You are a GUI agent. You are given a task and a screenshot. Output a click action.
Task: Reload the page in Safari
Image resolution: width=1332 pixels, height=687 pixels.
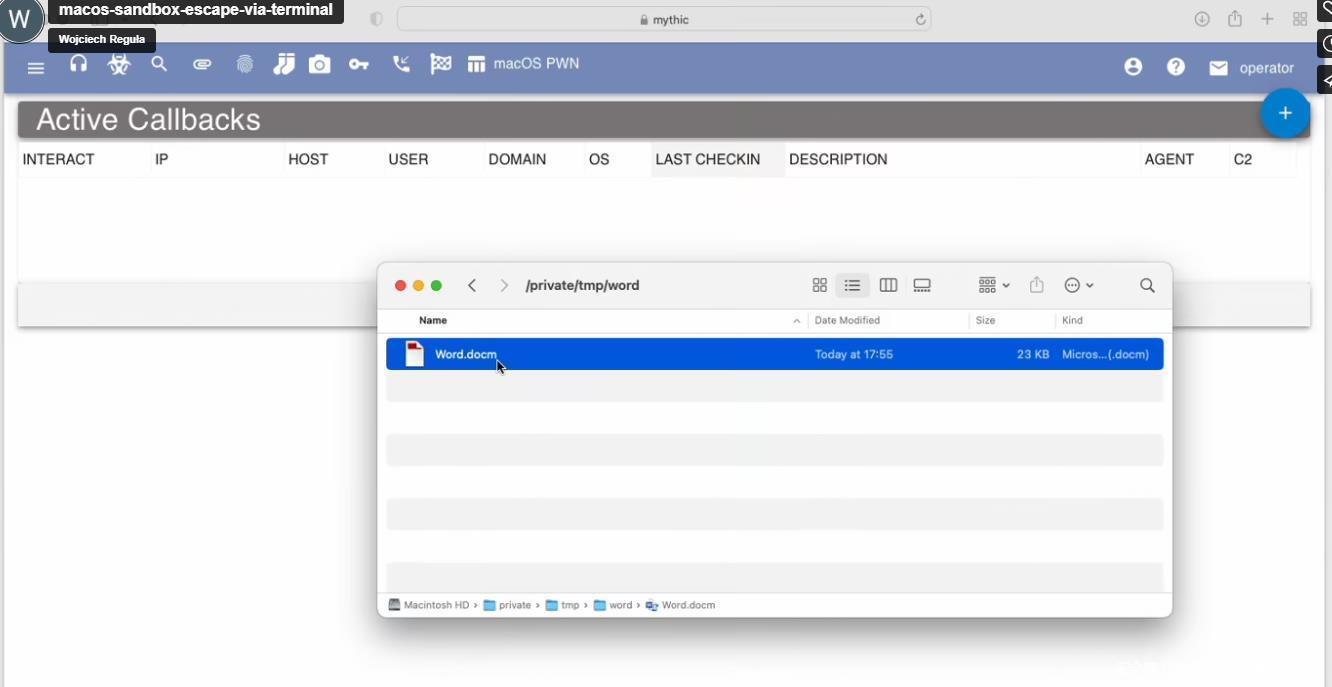(x=920, y=19)
